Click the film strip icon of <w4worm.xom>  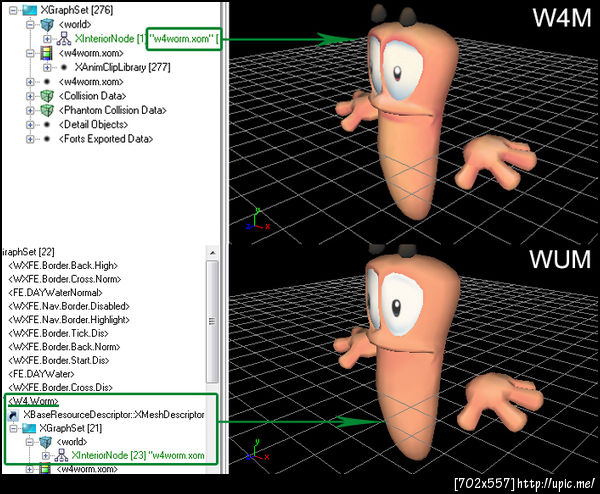coord(46,53)
